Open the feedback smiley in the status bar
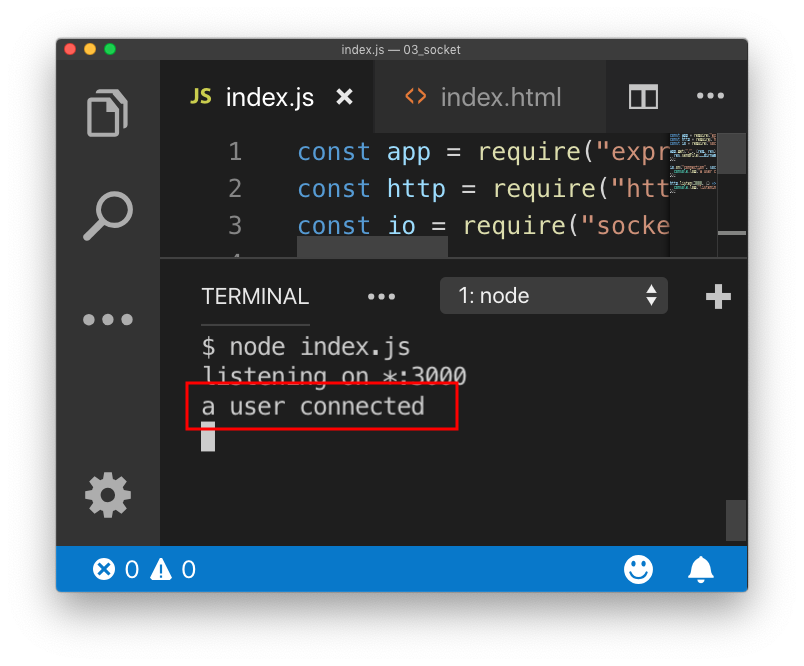The height and width of the screenshot is (666, 804). point(638,569)
